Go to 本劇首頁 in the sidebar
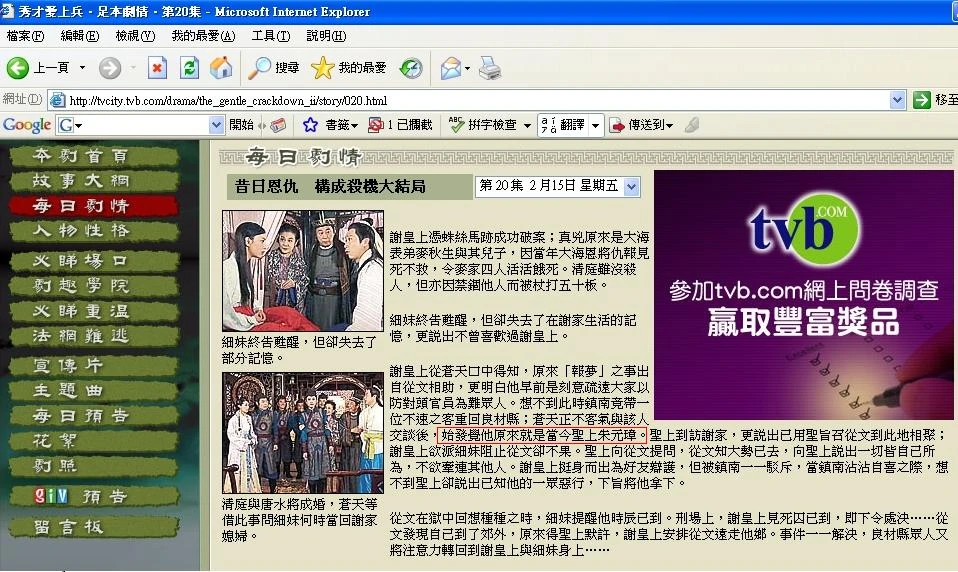 [94, 156]
